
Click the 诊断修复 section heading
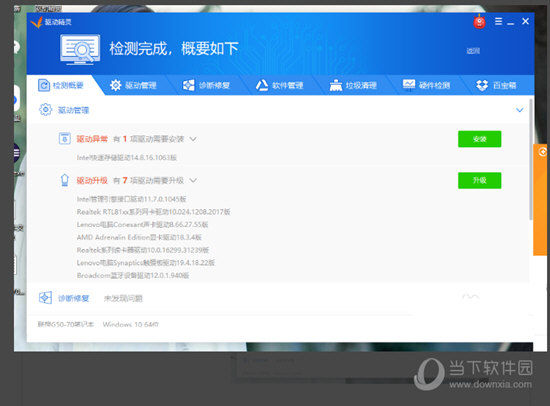tap(73, 298)
